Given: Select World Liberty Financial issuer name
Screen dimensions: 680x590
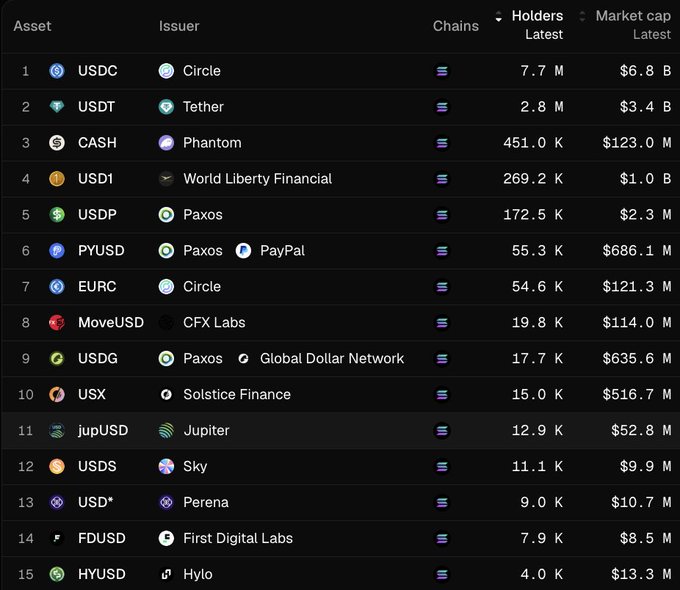Looking at the screenshot, I should point(258,179).
